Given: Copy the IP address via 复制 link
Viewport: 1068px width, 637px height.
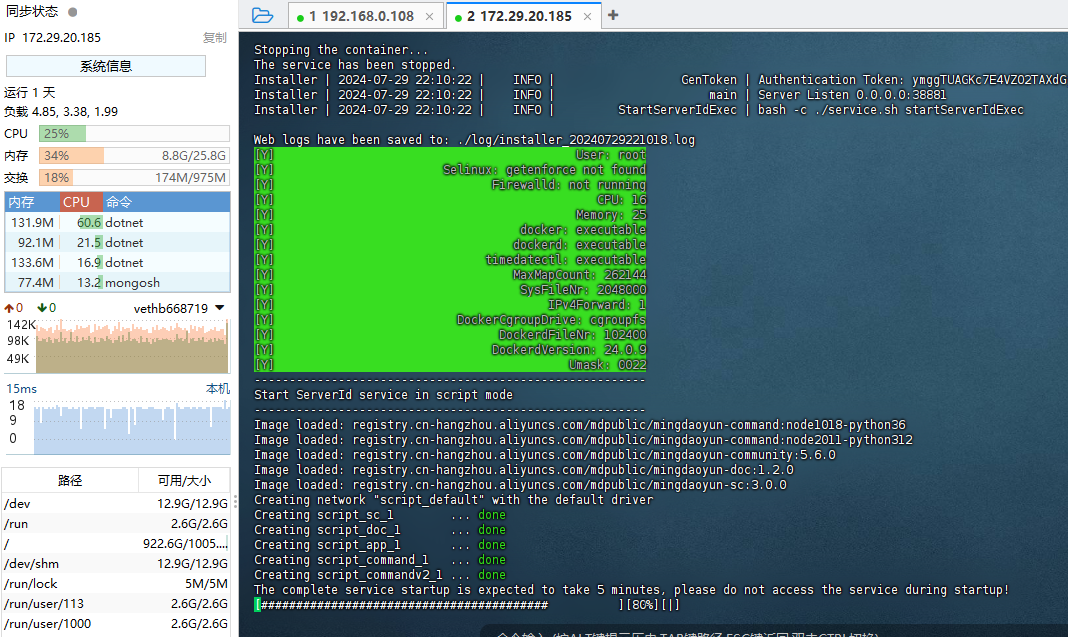Looking at the screenshot, I should (x=214, y=38).
